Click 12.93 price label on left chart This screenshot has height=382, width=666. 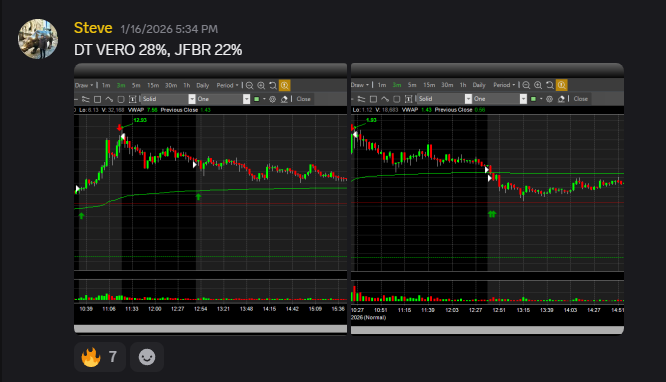[x=140, y=120]
